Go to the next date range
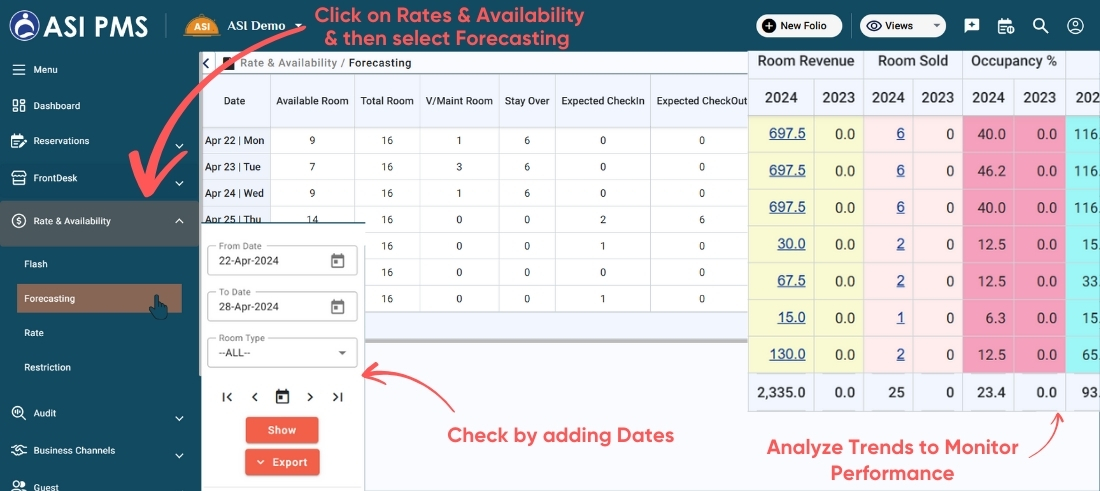Screen dimensions: 1100x491 coord(310,397)
